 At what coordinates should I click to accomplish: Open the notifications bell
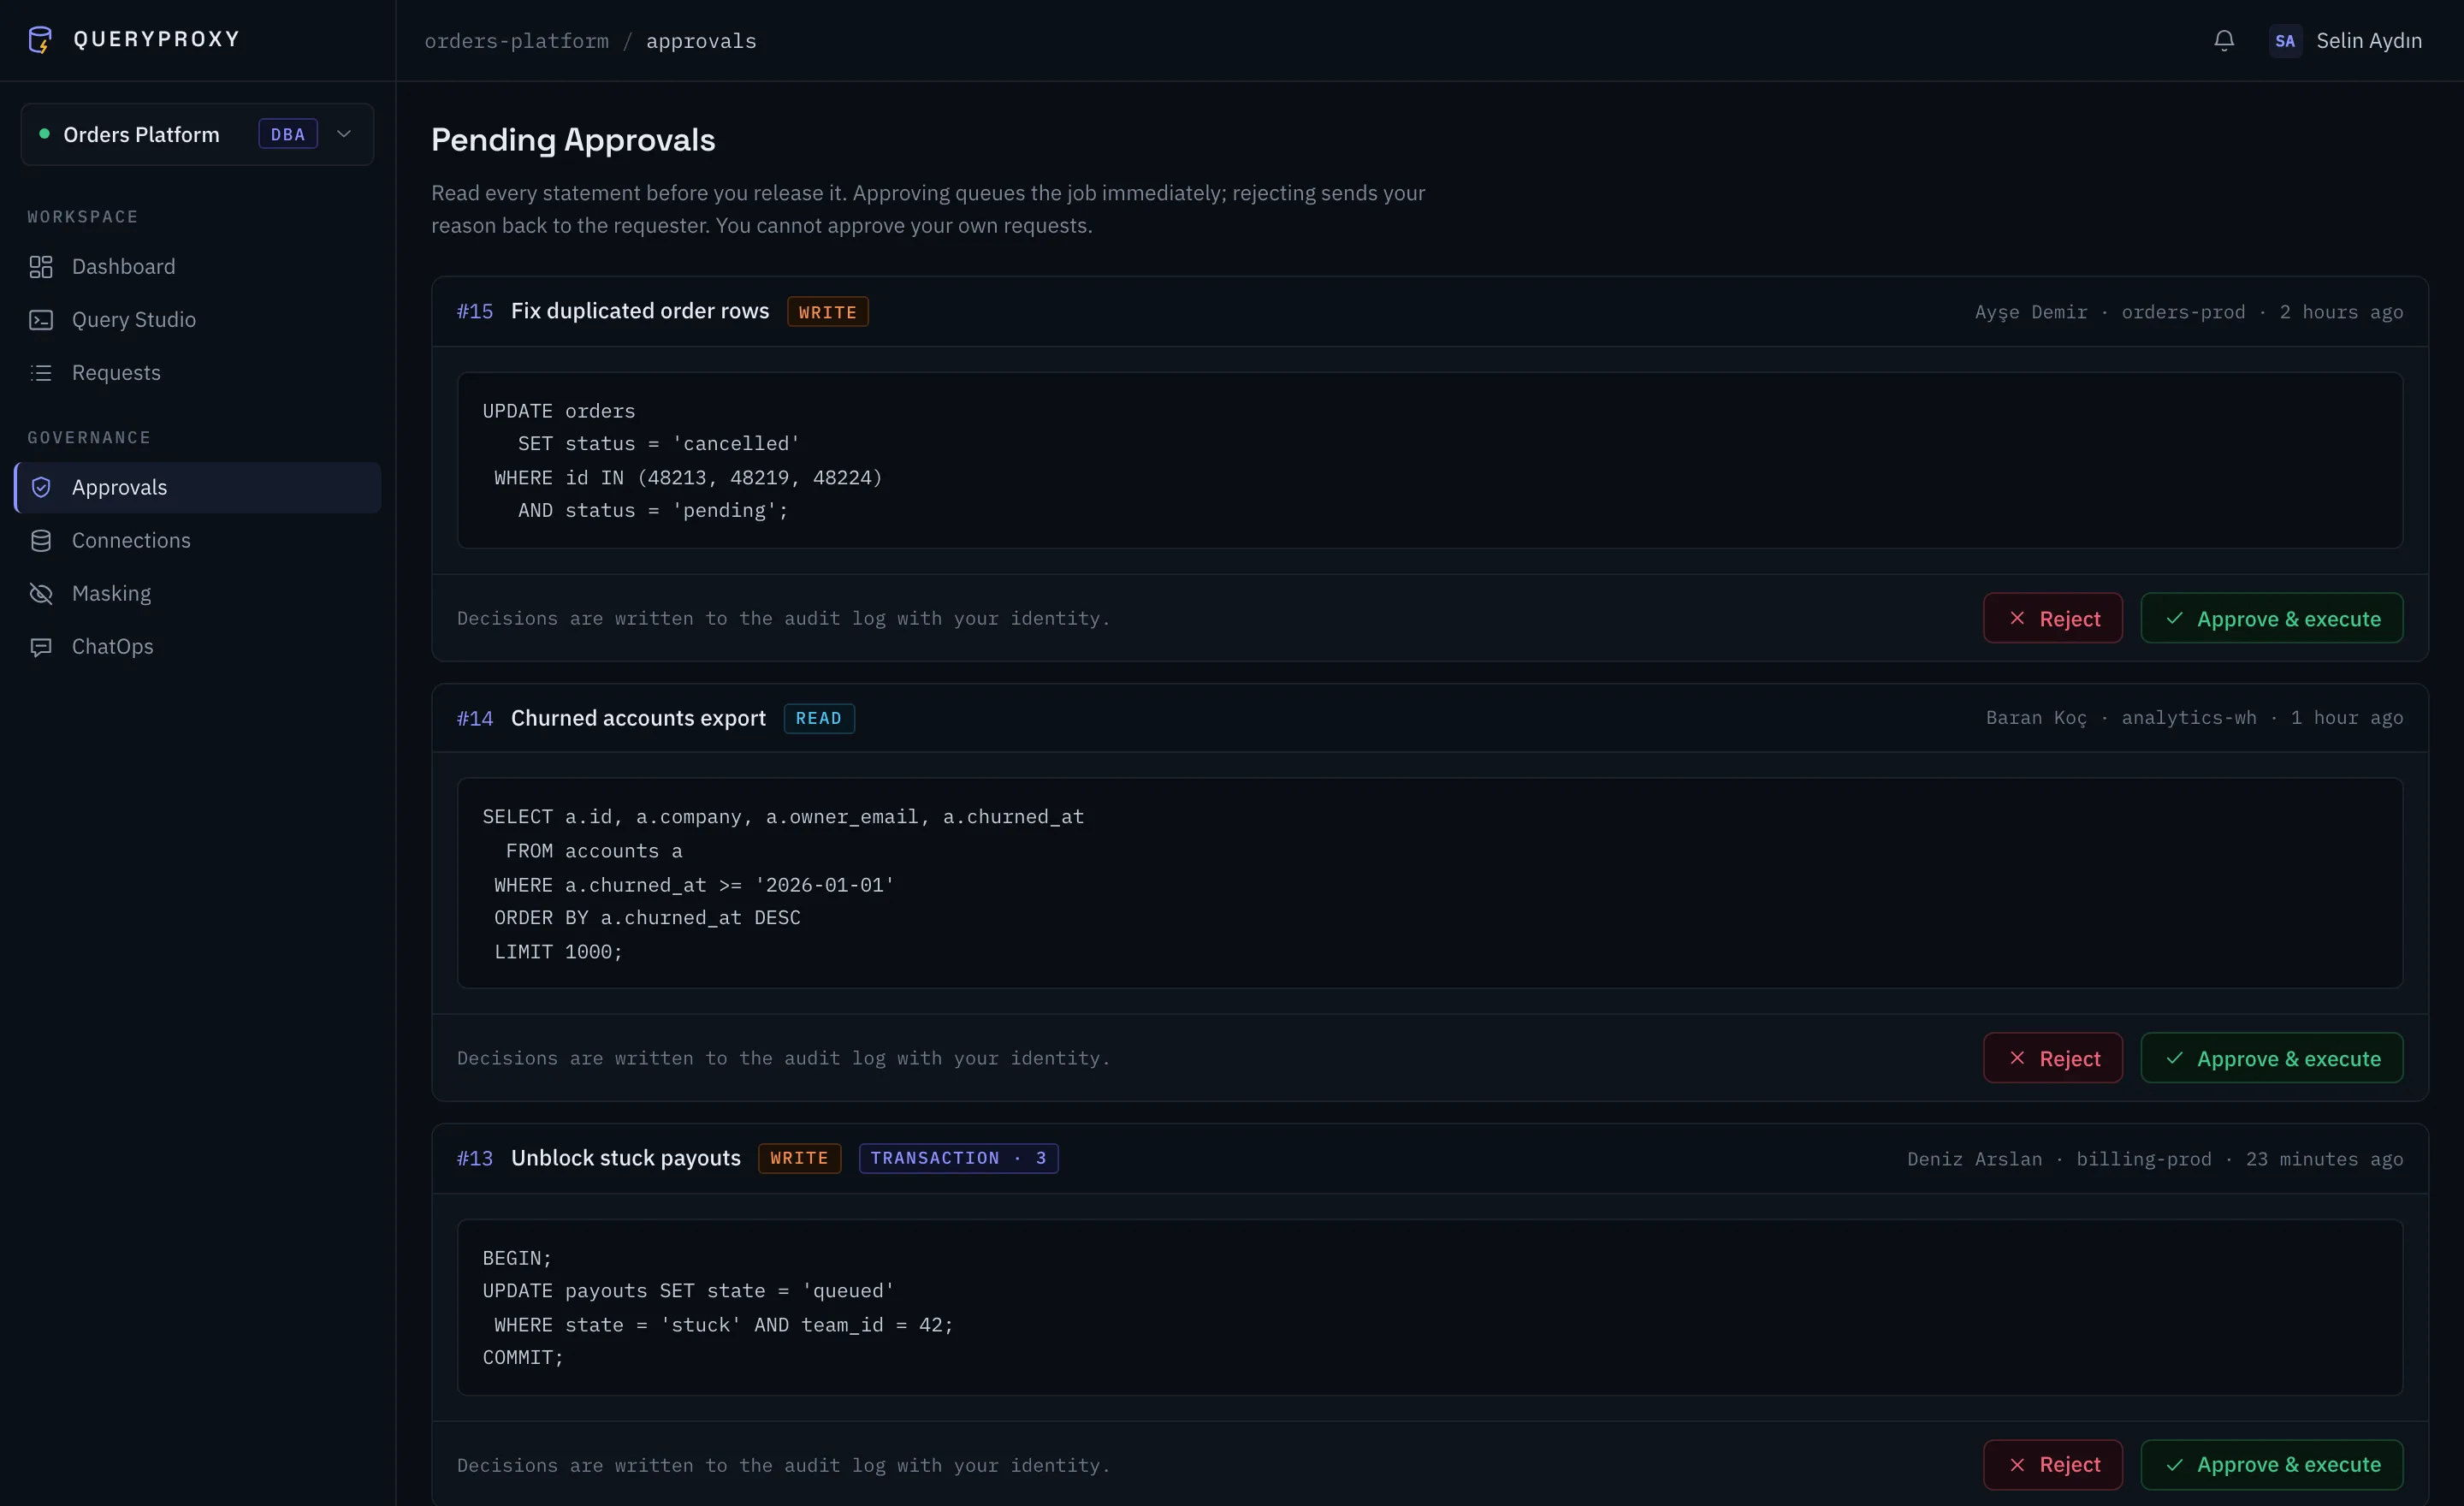2223,41
